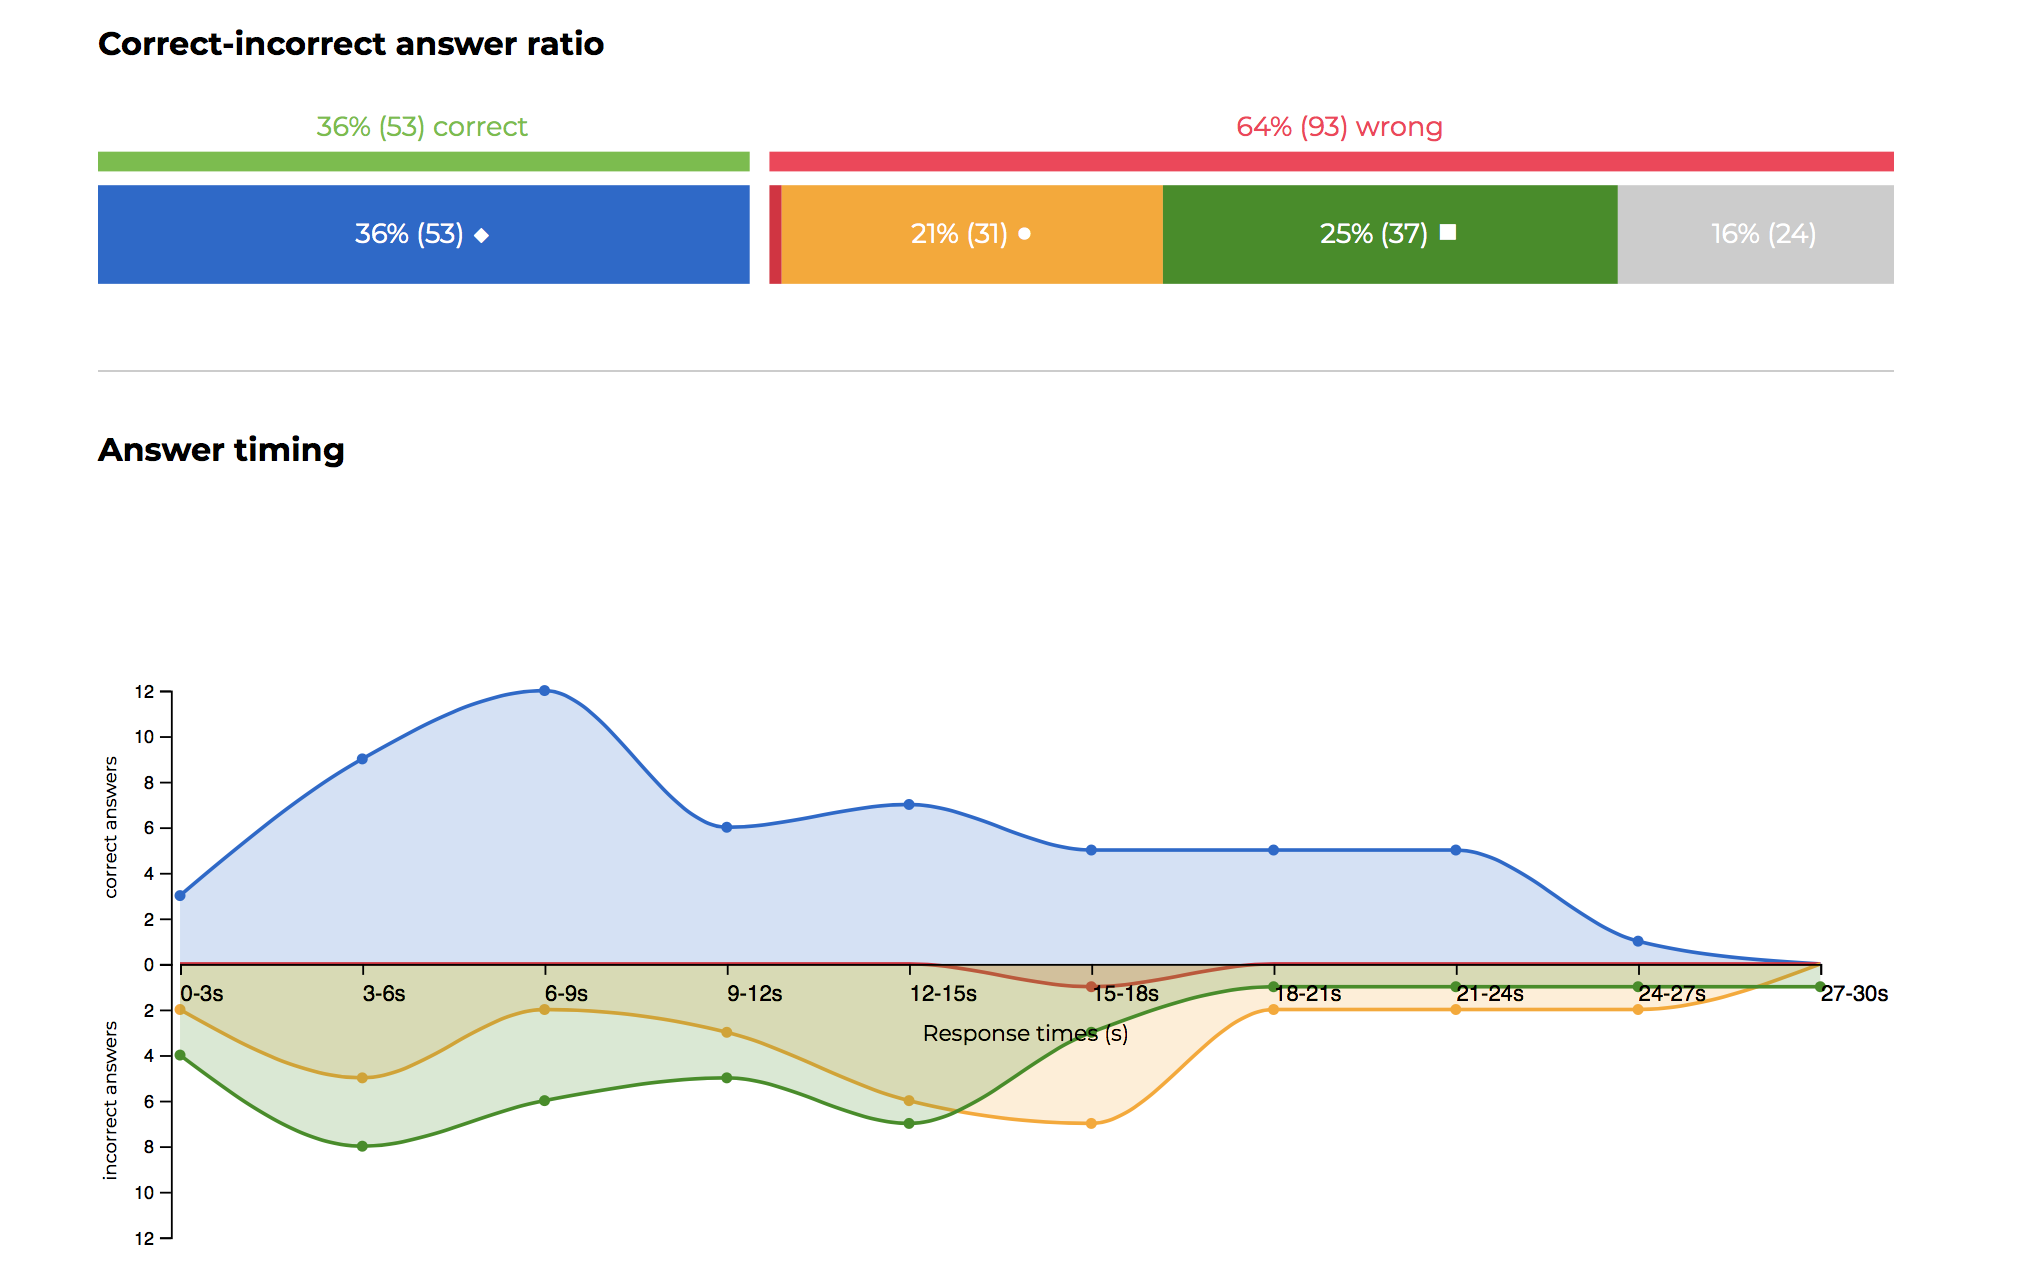Screen dimensions: 2032x1276
Task: Click the orange data point at 15-18s
Action: coord(1091,1123)
